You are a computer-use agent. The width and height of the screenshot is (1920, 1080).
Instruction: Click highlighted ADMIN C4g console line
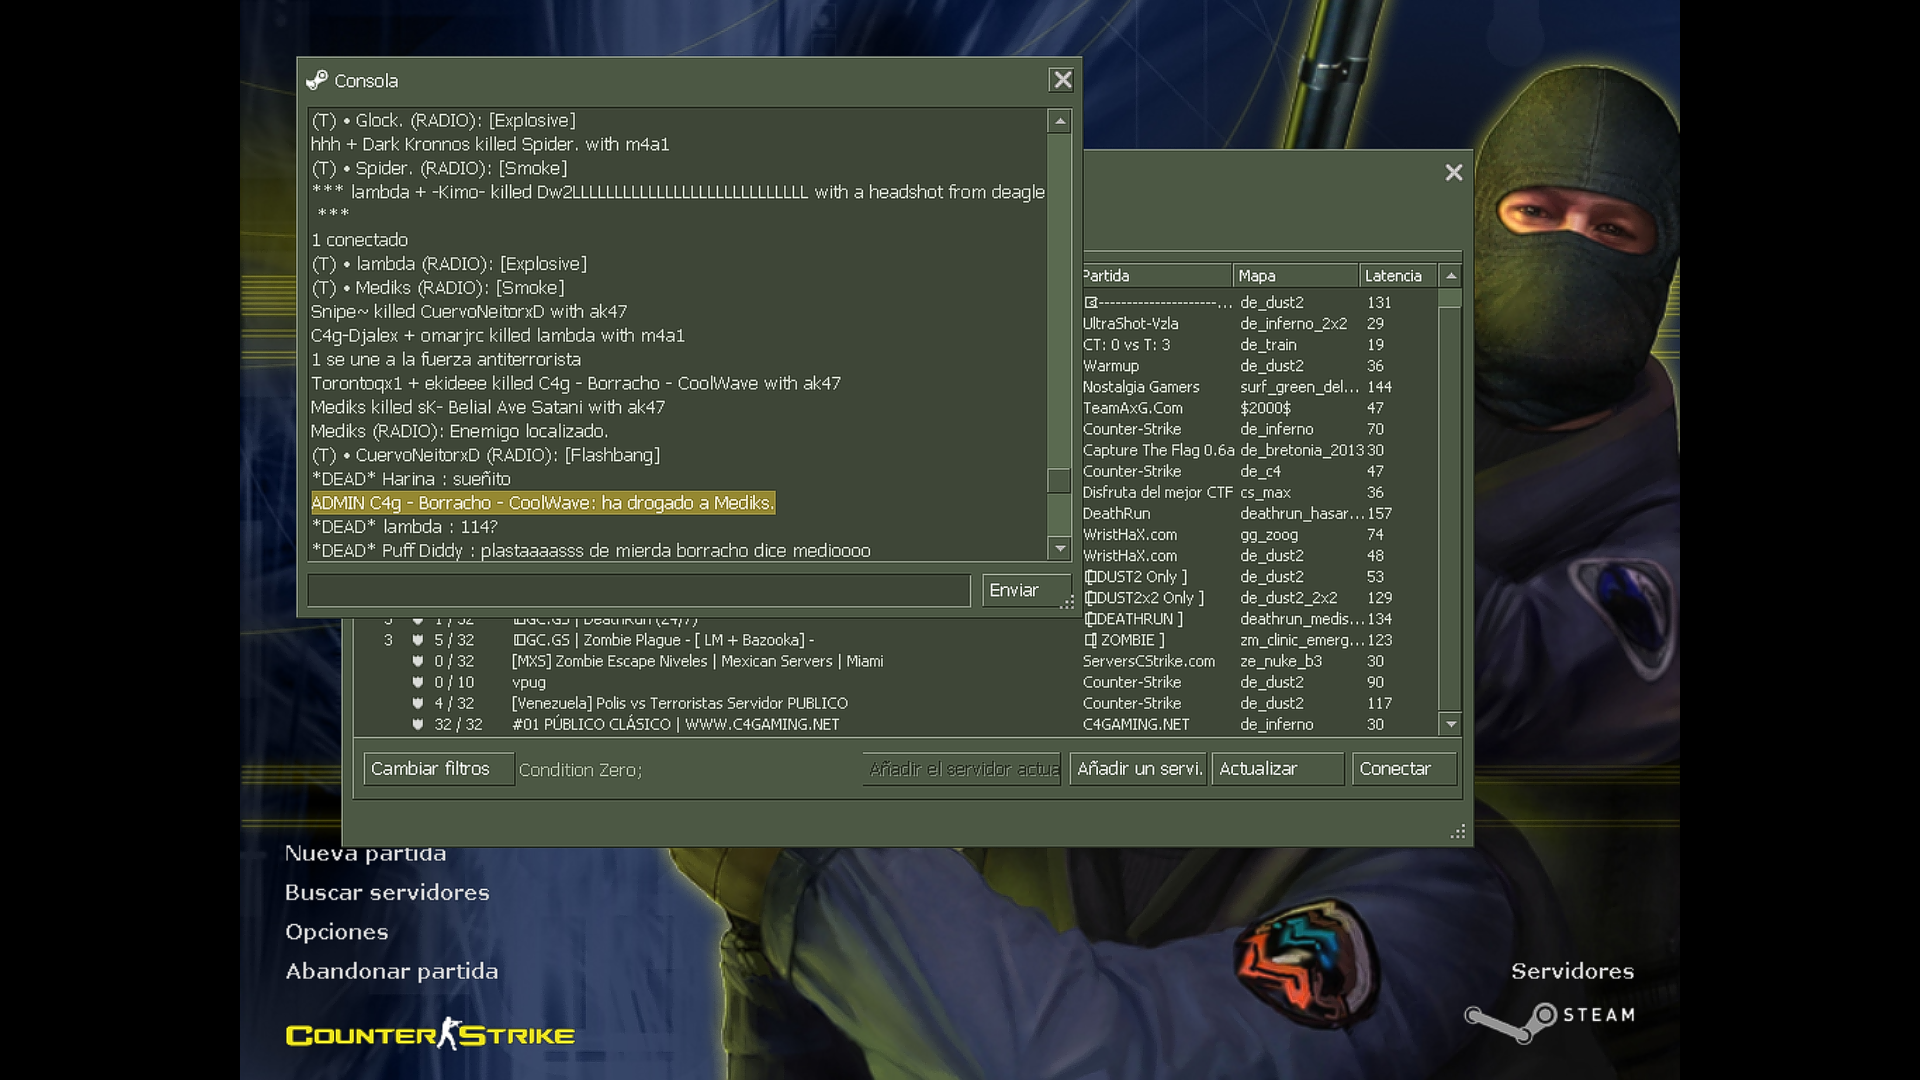tap(543, 503)
